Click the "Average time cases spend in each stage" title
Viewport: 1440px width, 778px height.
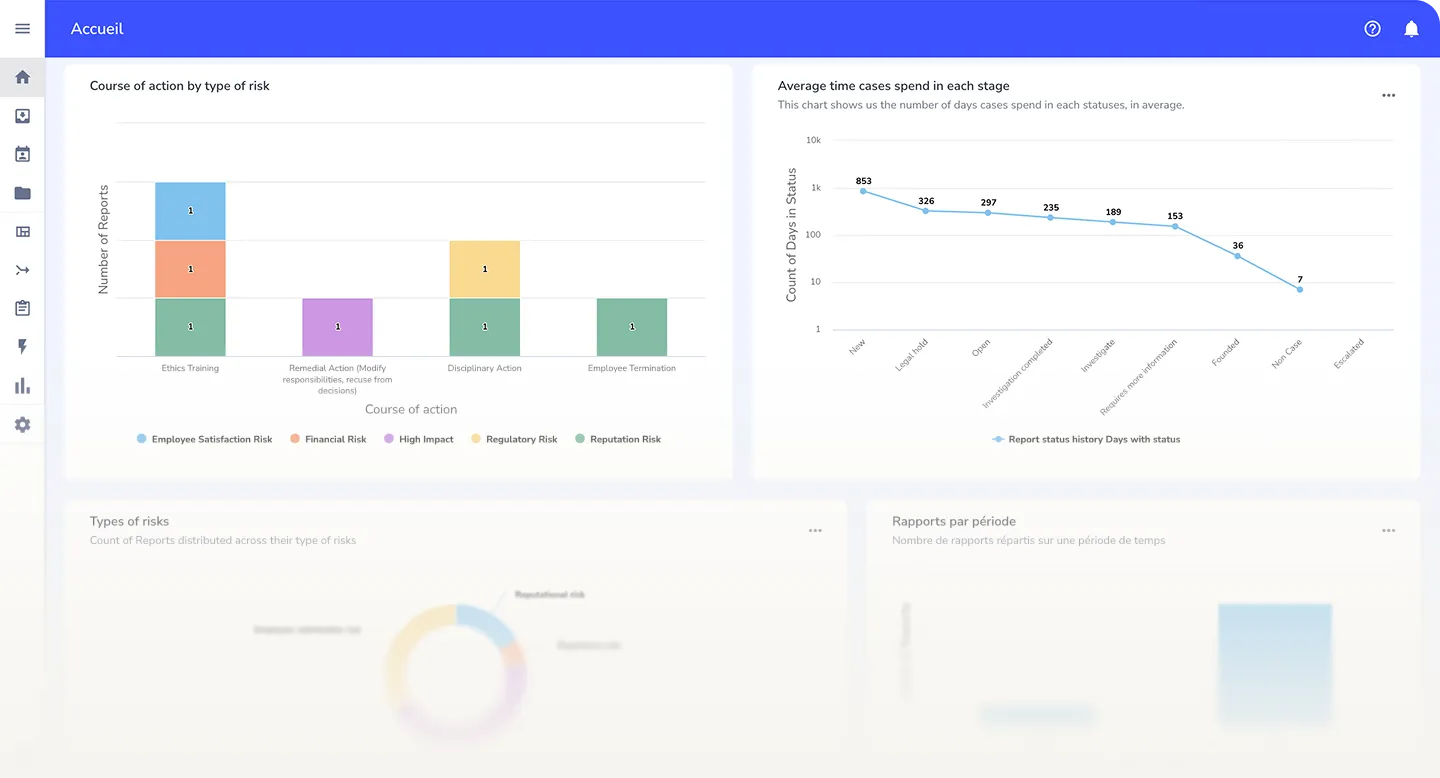[893, 86]
